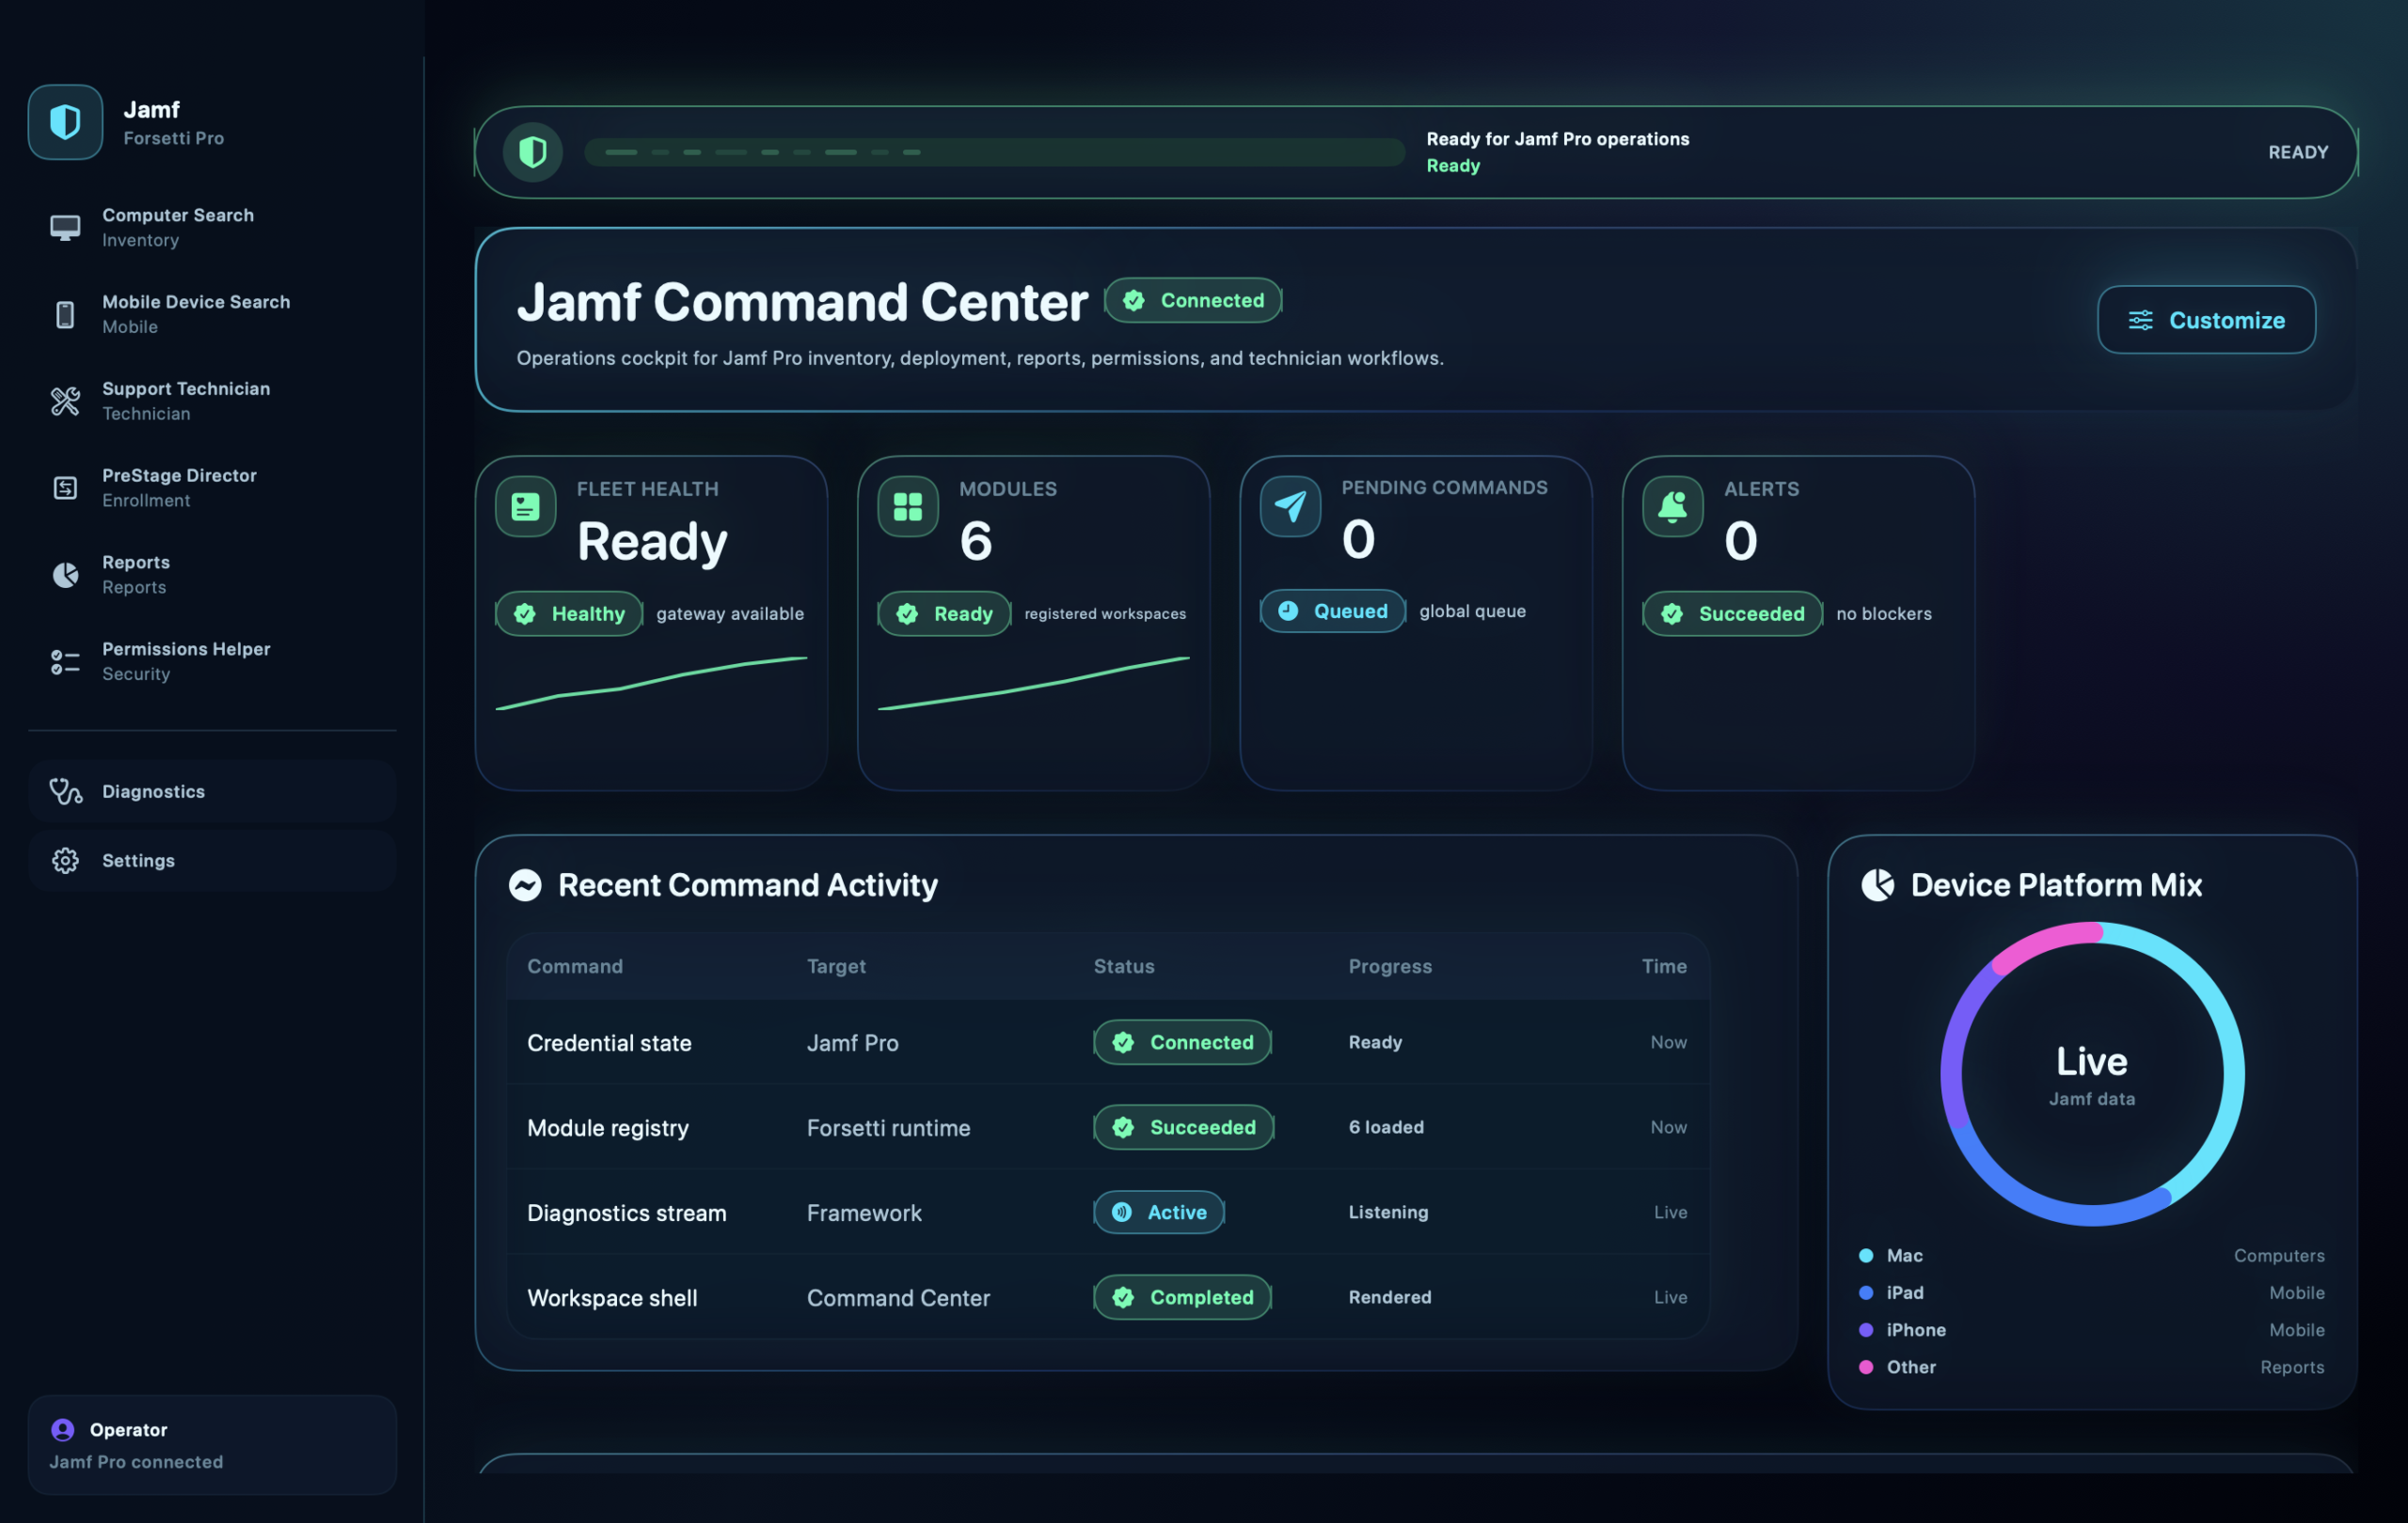Click the iPad blue legend dot
This screenshot has width=2408, height=1523.
coord(1866,1293)
